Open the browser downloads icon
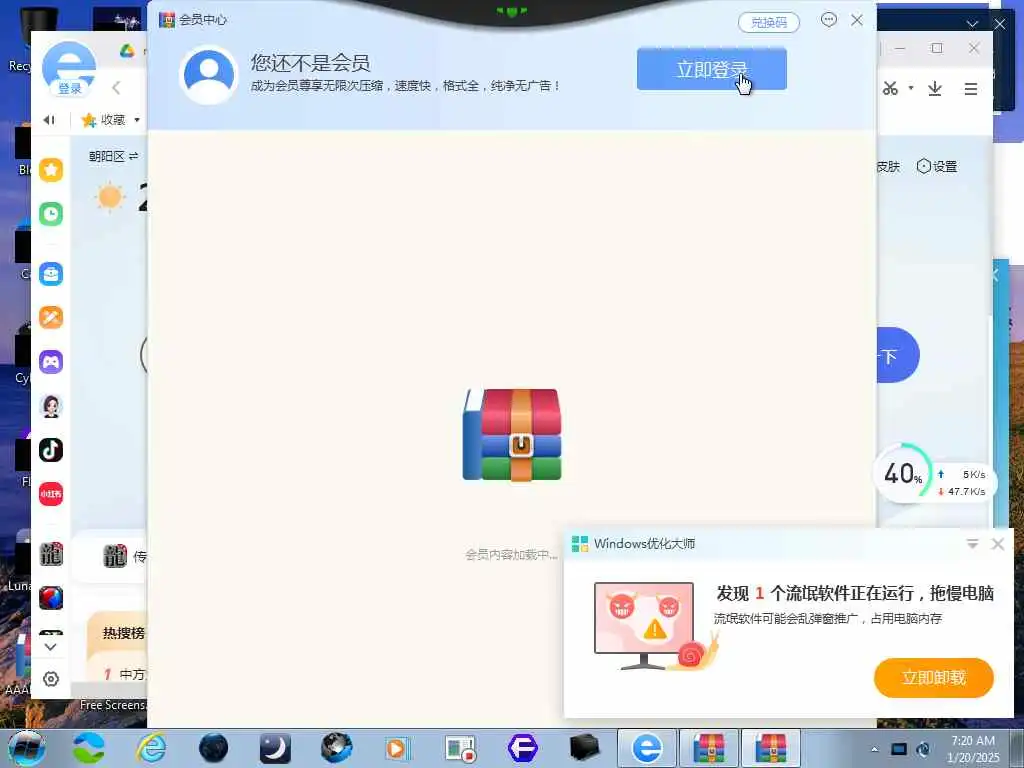The image size is (1024, 768). 935,88
